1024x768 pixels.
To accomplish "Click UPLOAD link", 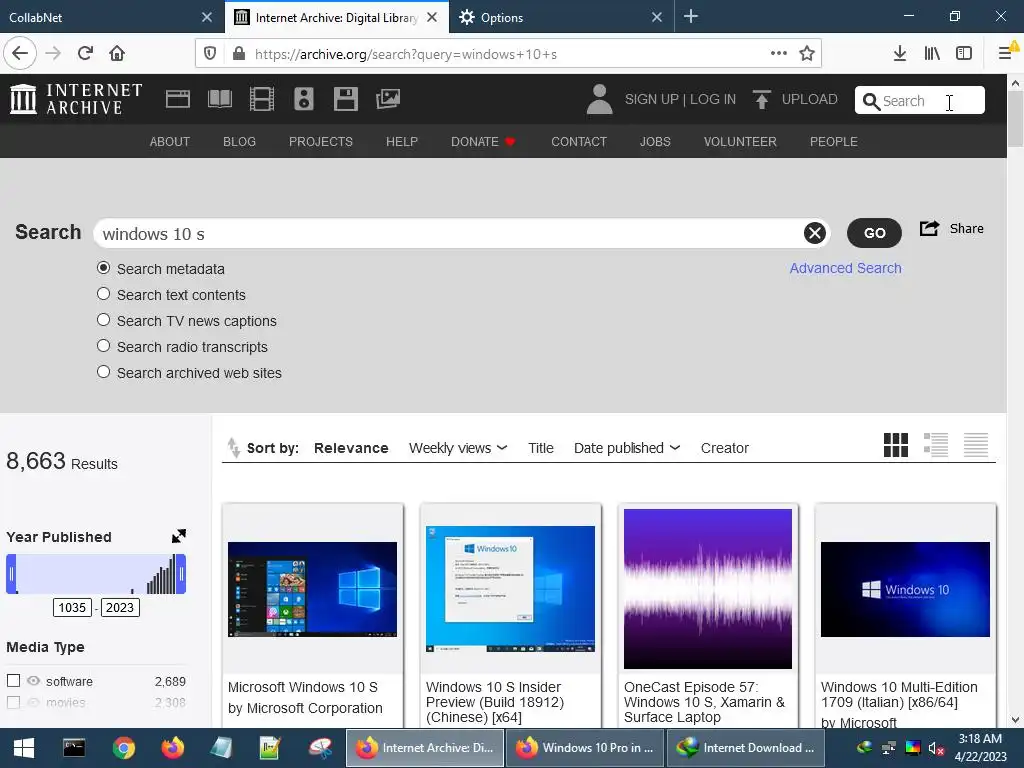I will pos(809,99).
